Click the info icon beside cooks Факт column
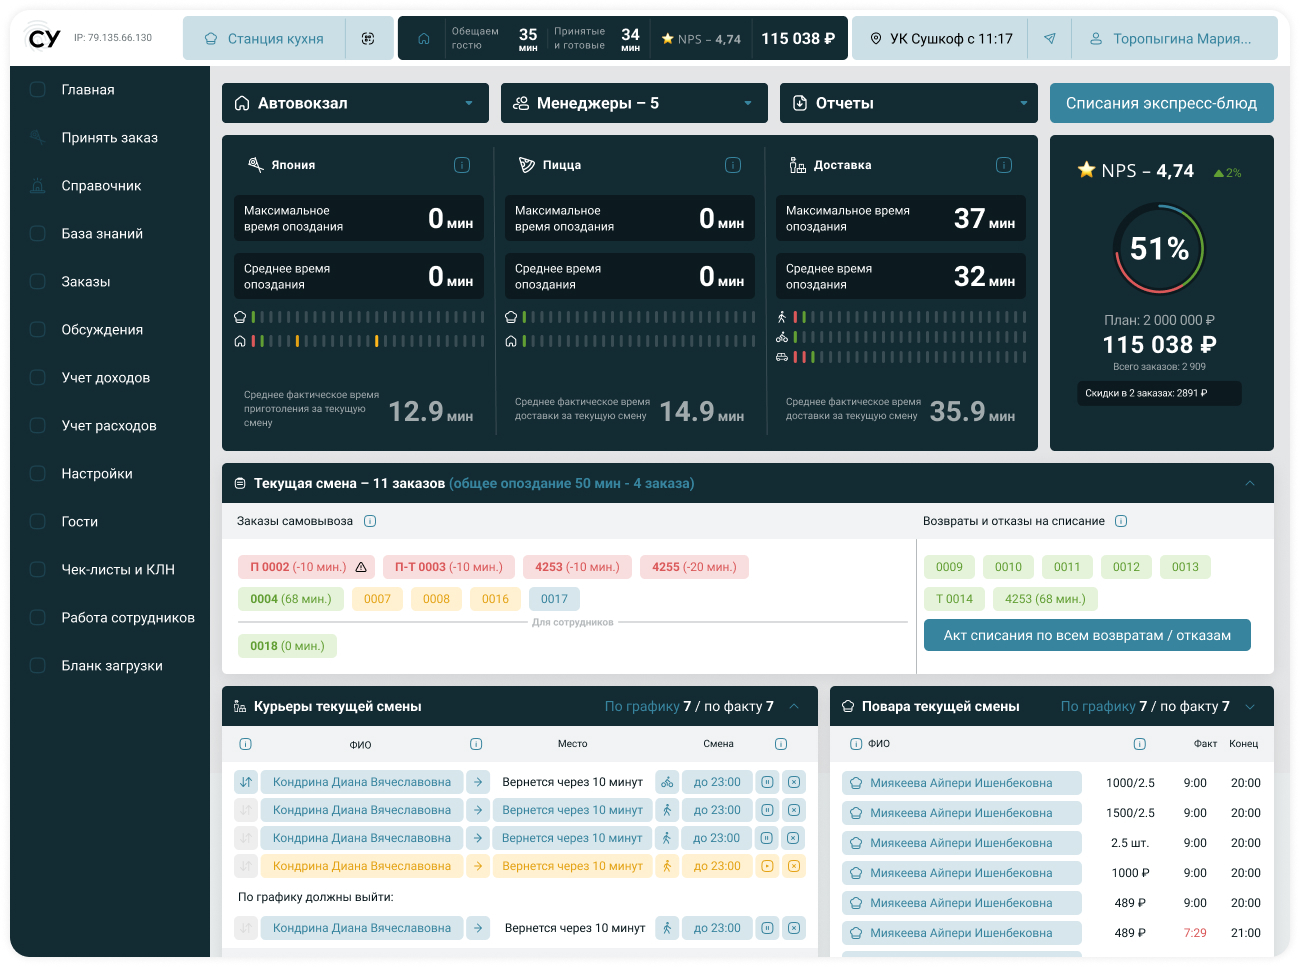This screenshot has width=1300, height=967. coord(1139,744)
